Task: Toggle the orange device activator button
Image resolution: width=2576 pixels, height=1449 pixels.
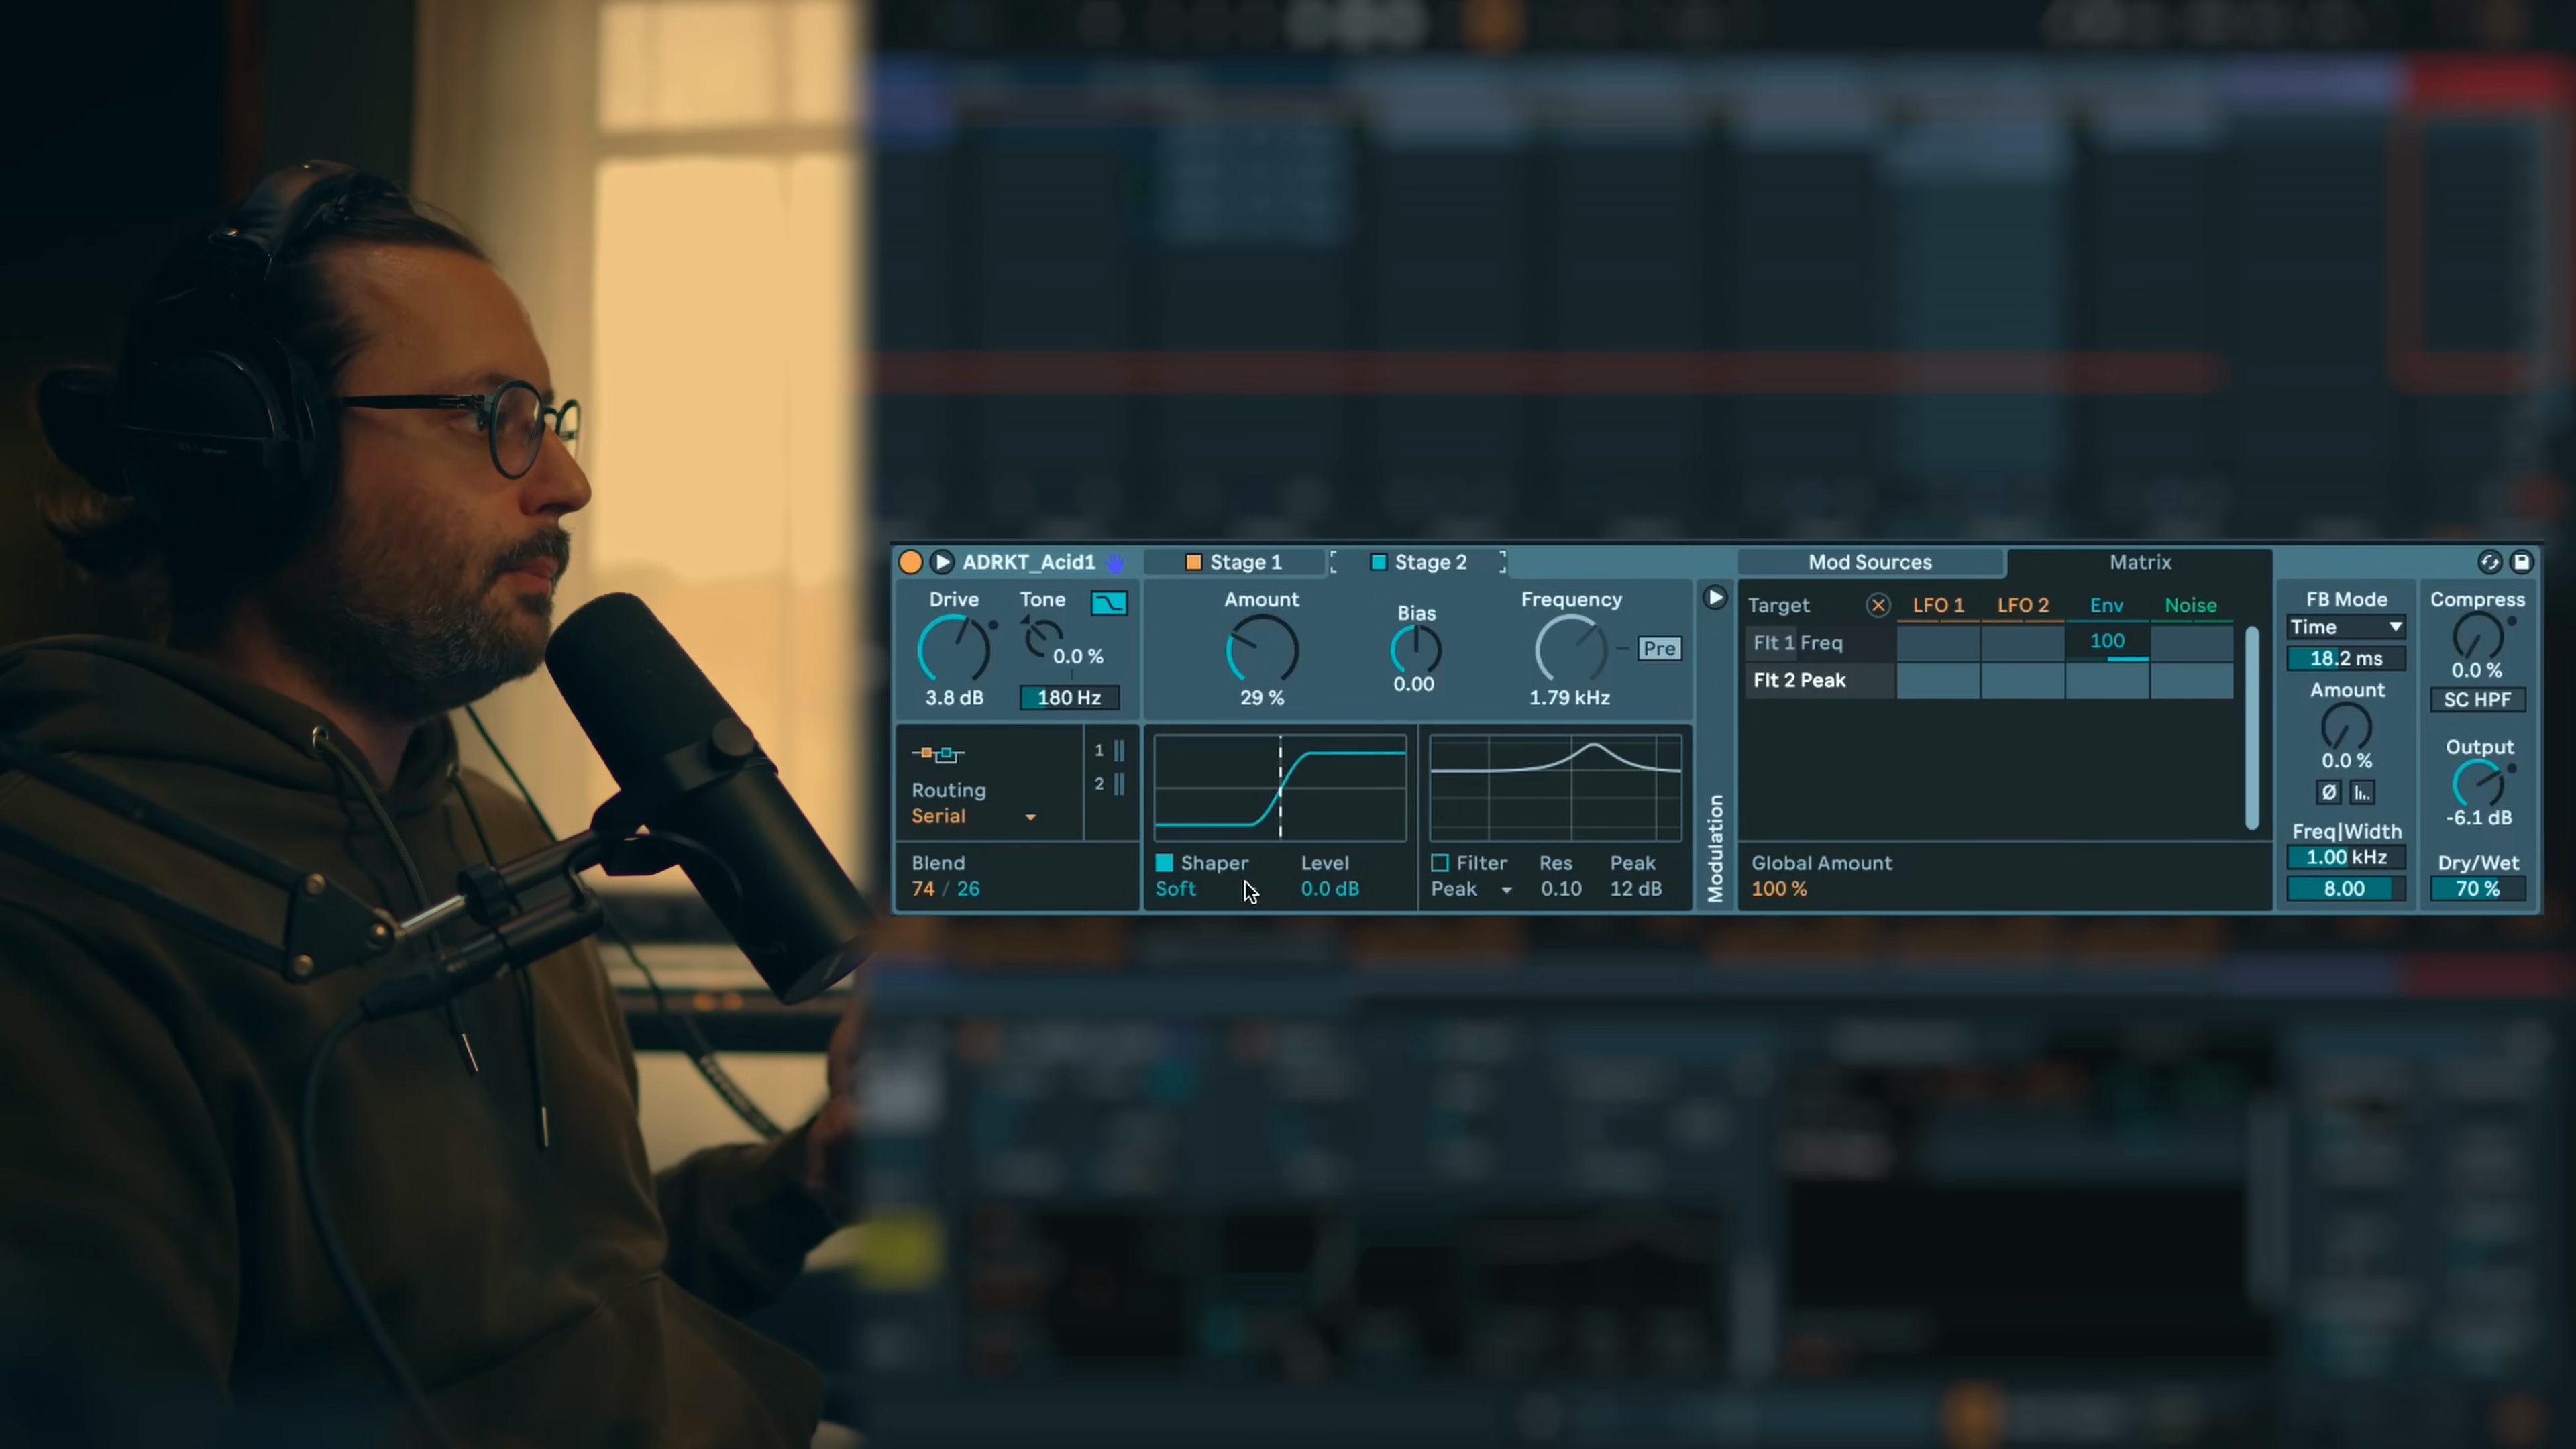Action: tap(910, 562)
